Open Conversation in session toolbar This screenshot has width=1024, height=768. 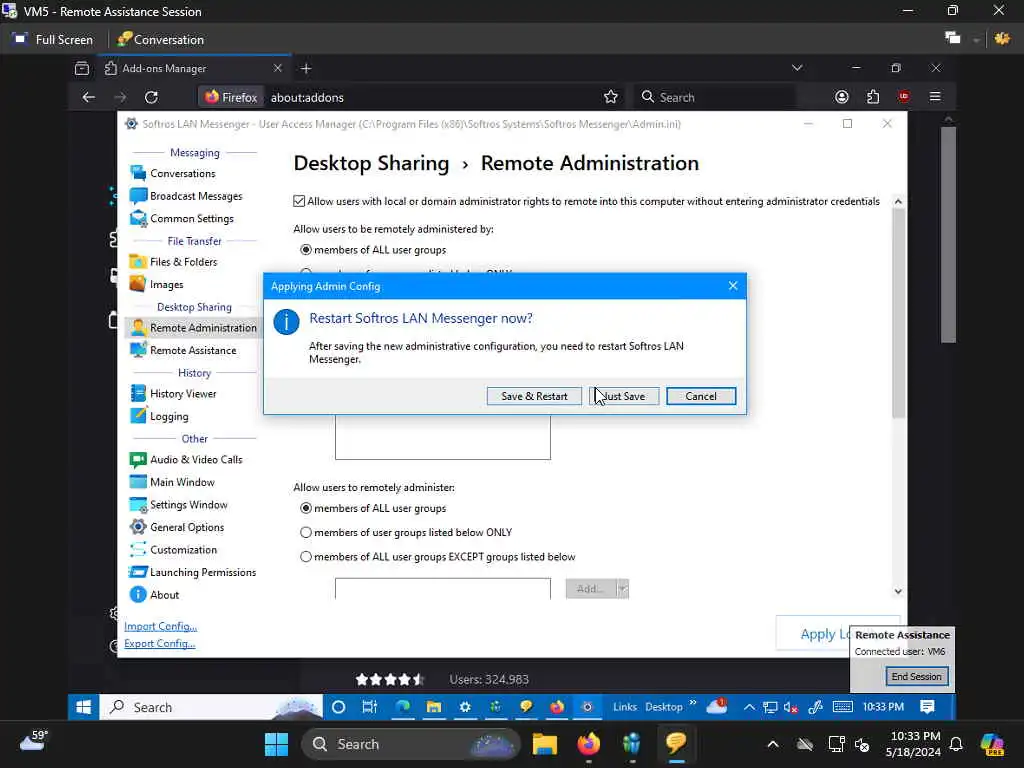pos(161,40)
